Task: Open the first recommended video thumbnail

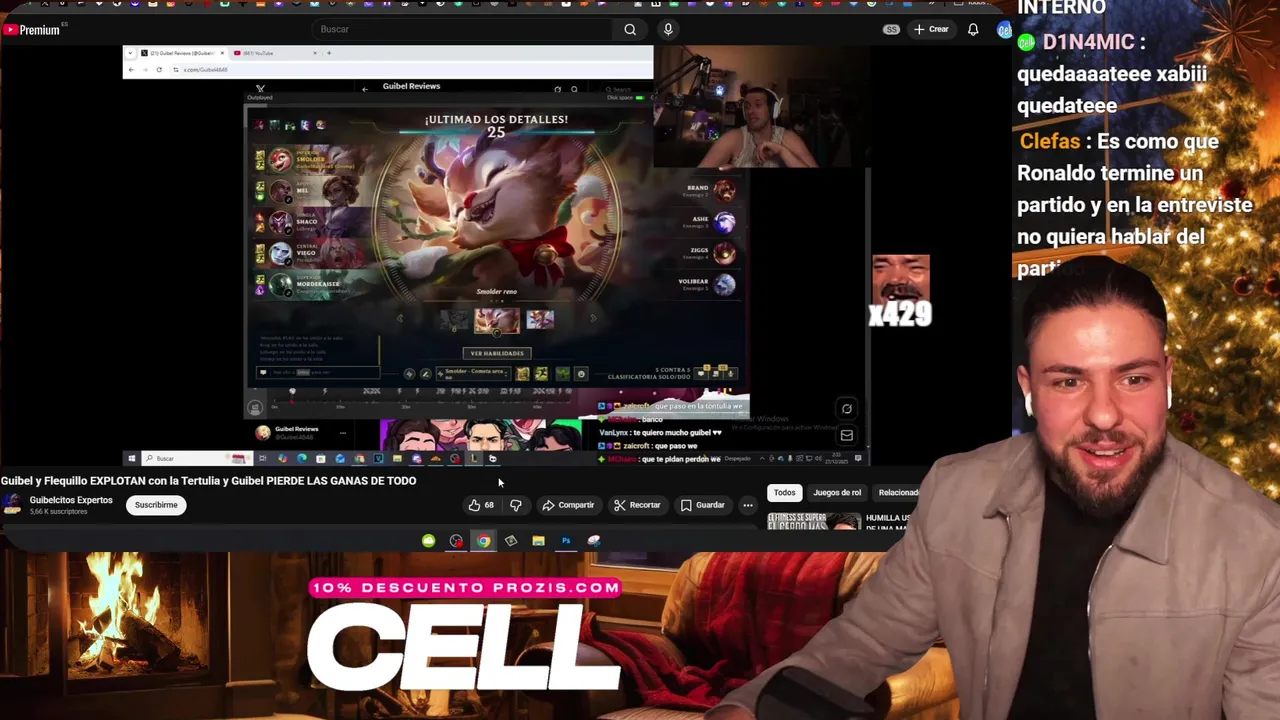Action: coord(814,520)
